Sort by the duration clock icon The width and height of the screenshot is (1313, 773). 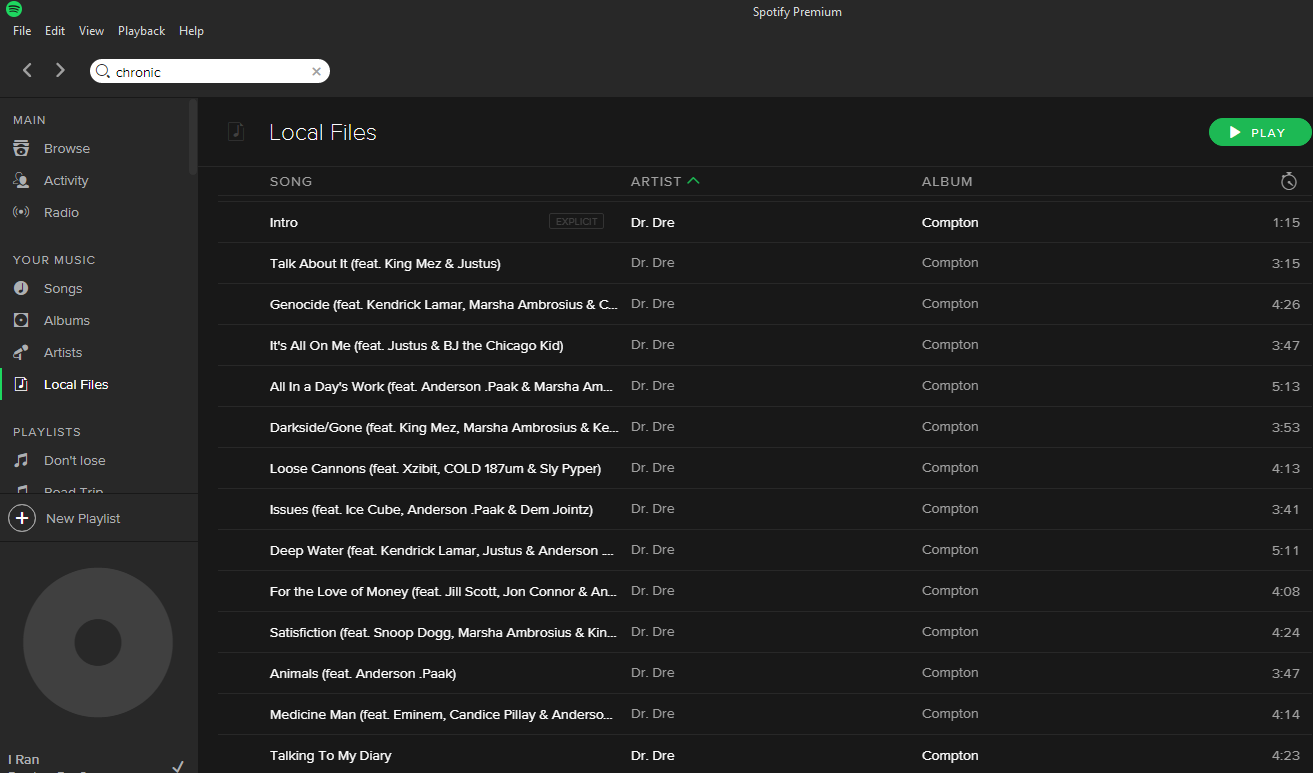pos(1289,181)
